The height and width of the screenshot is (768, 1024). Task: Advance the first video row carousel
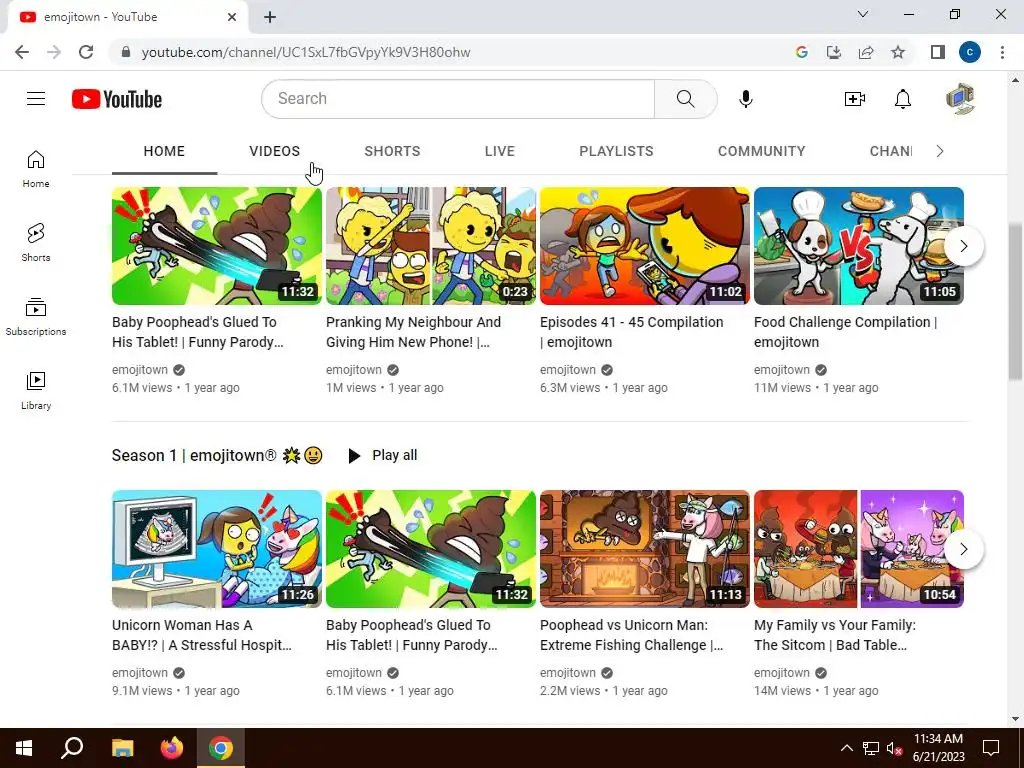pos(964,246)
